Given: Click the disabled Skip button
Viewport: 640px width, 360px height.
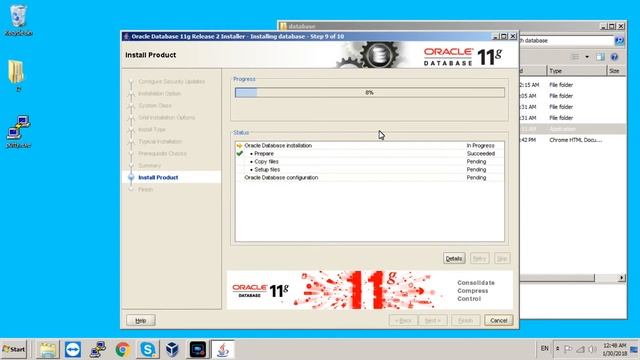Looking at the screenshot, I should [502, 258].
